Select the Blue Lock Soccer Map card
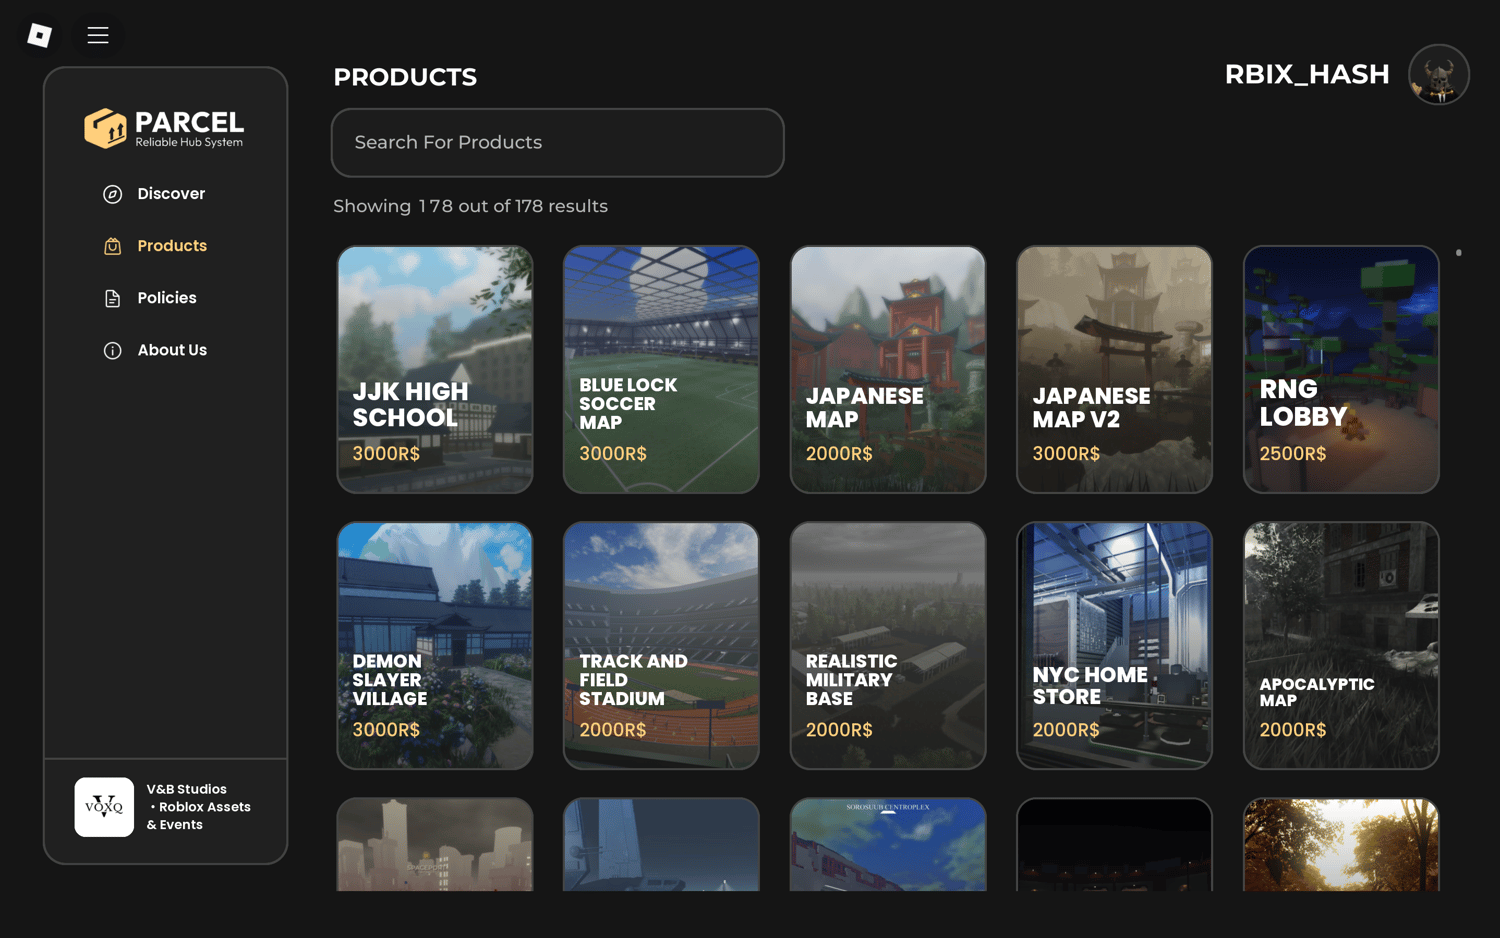Image resolution: width=1500 pixels, height=938 pixels. pyautogui.click(x=661, y=369)
